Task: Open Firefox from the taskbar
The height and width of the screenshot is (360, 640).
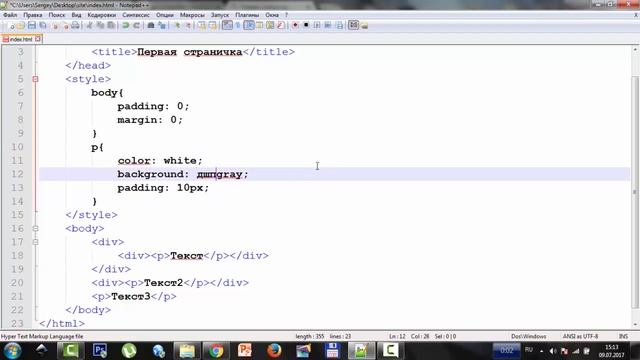Action: pyautogui.click(x=274, y=351)
